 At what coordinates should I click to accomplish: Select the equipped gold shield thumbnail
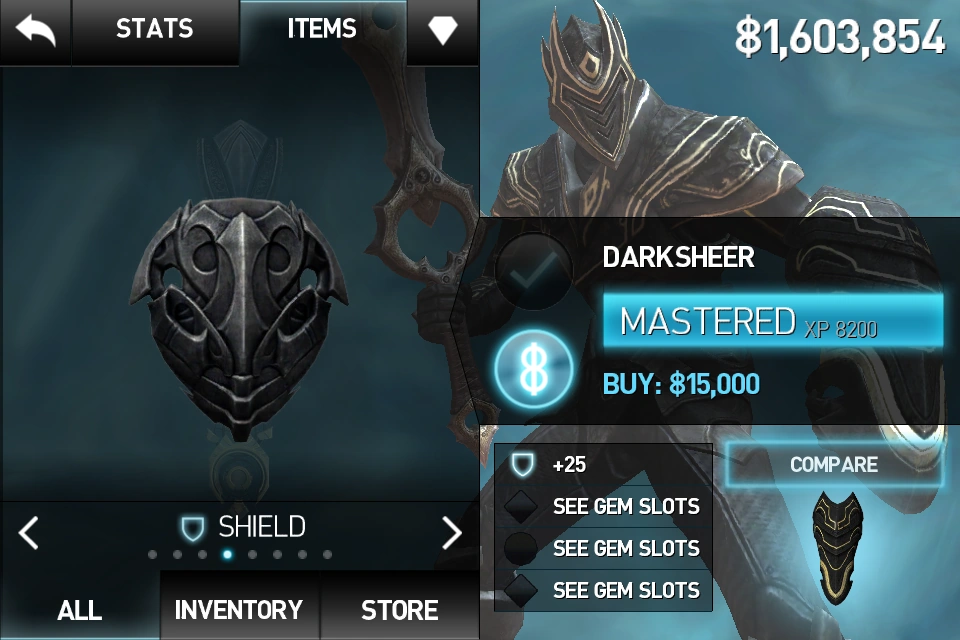click(x=837, y=546)
